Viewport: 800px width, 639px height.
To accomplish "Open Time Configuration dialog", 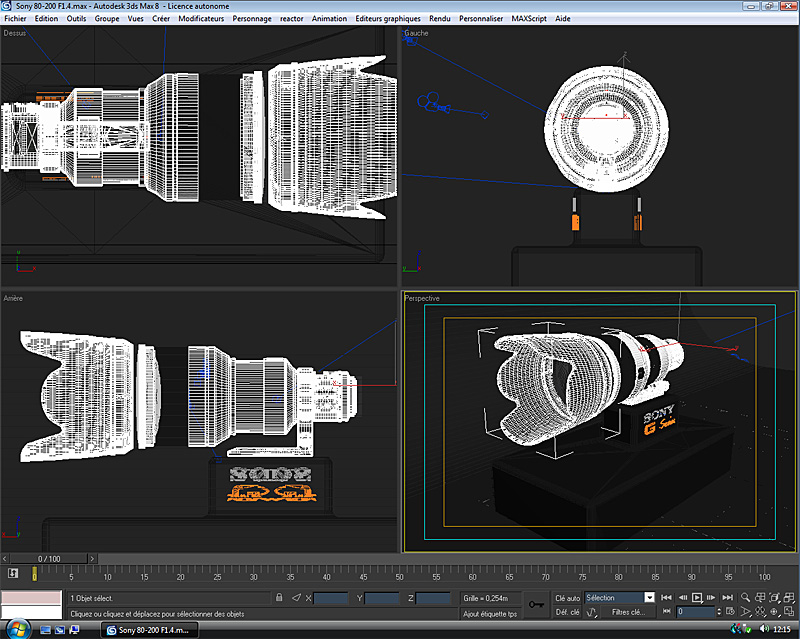I will tap(731, 611).
